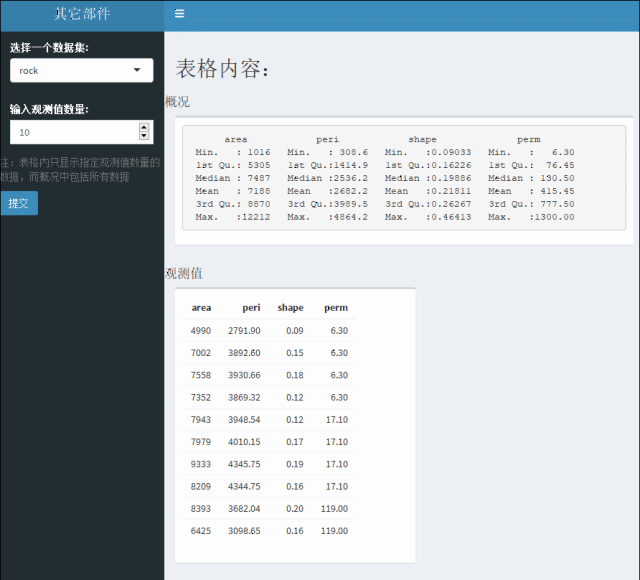This screenshot has height=580, width=640.
Task: Select area value 9333
Action: click(201, 464)
